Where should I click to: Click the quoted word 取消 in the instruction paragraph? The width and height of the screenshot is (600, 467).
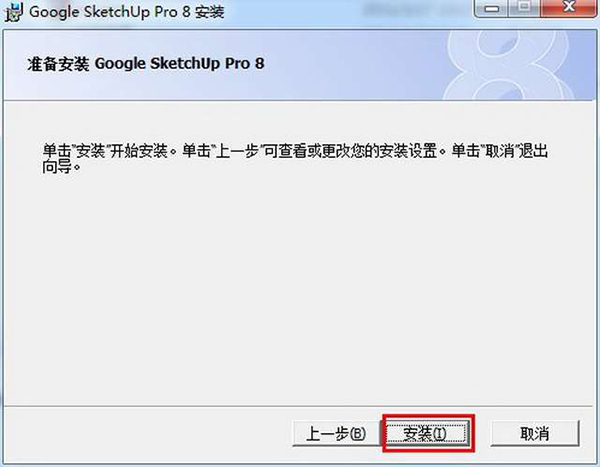(x=501, y=151)
